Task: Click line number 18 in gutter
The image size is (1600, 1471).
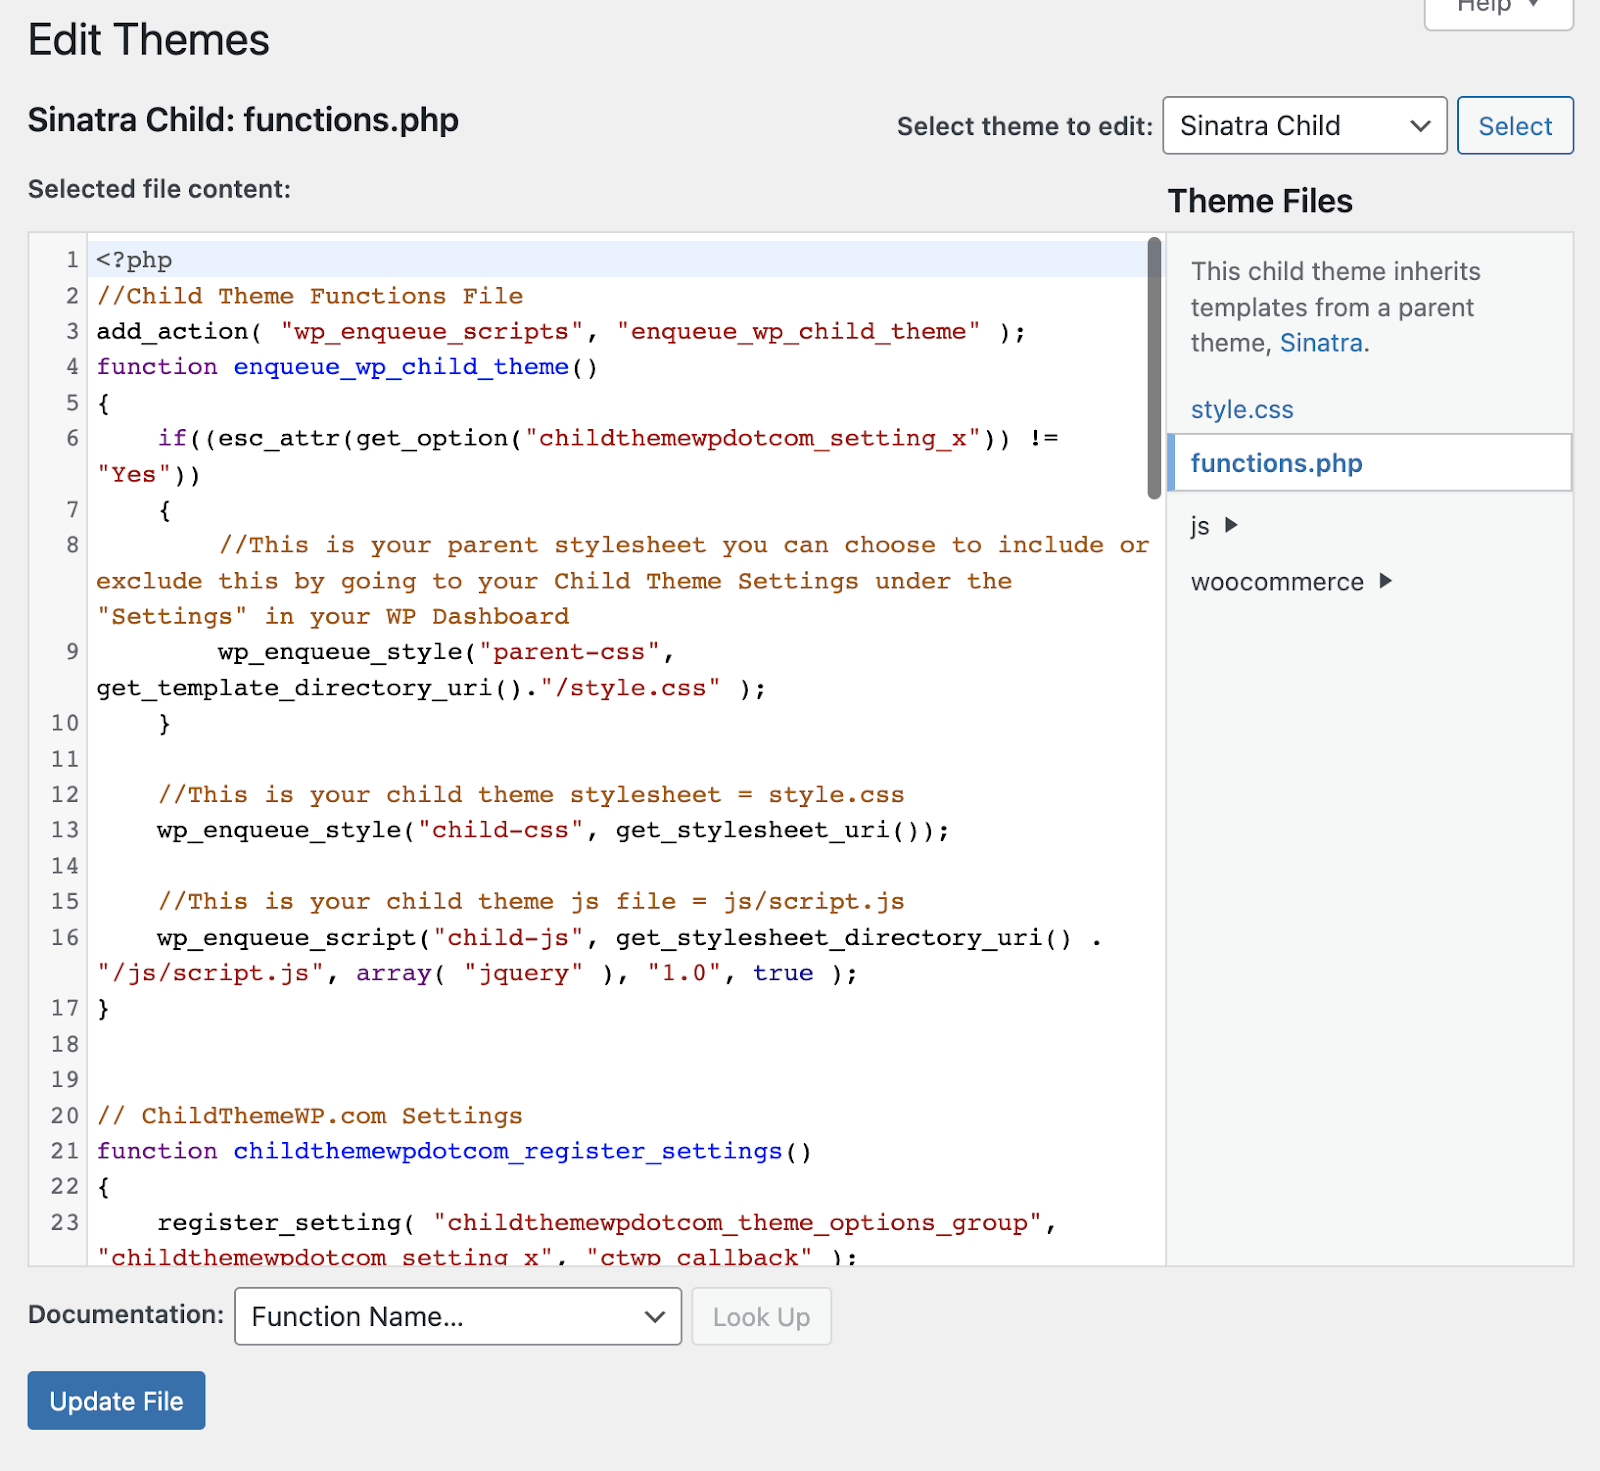Action: tap(65, 1044)
